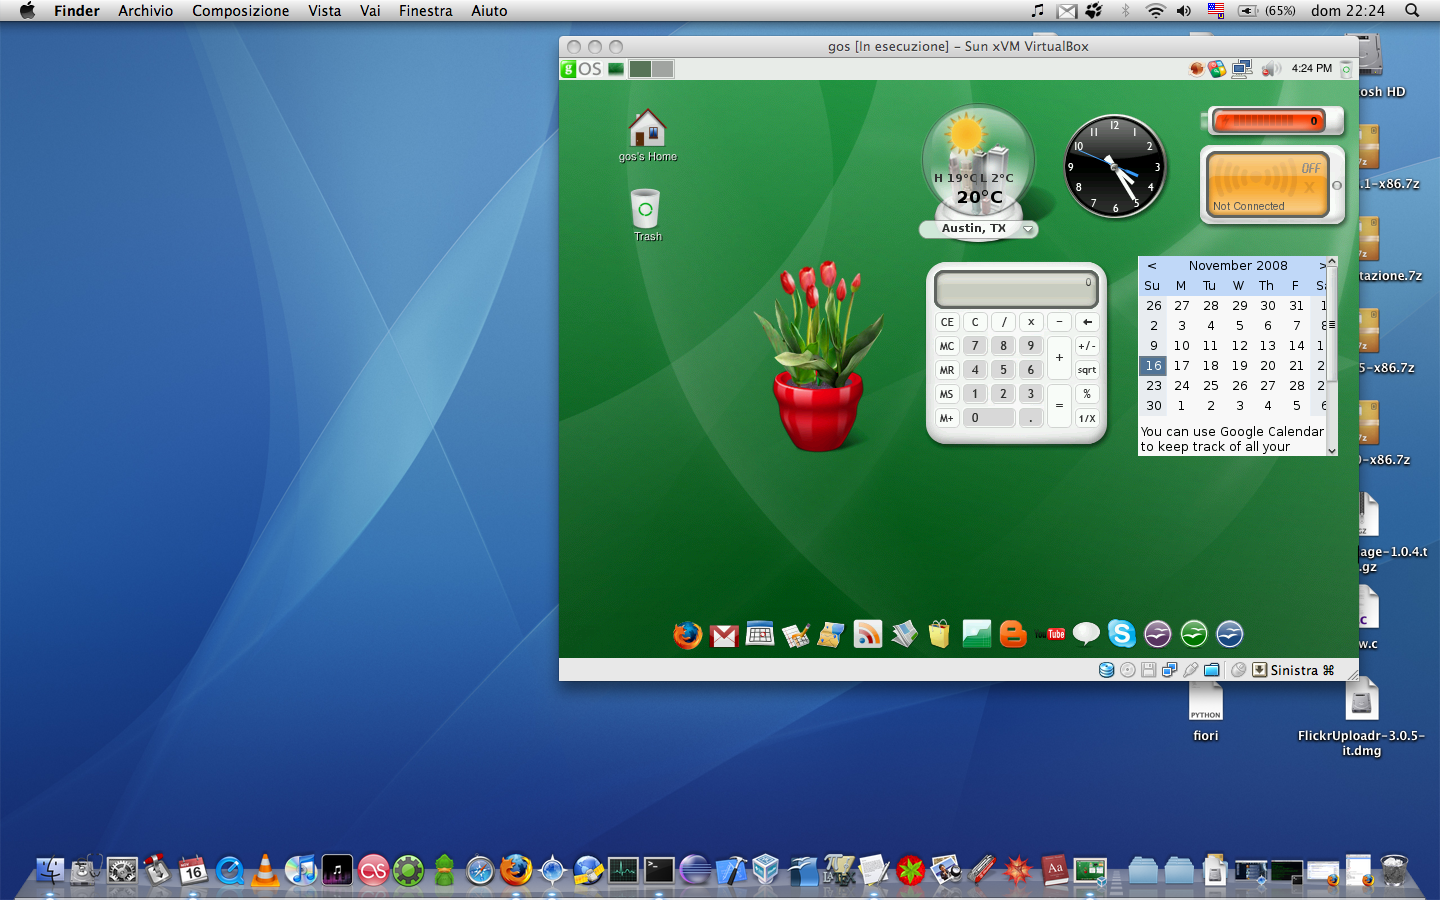The image size is (1440, 900).
Task: Open Blogger from the gOS dock
Action: pyautogui.click(x=1013, y=634)
